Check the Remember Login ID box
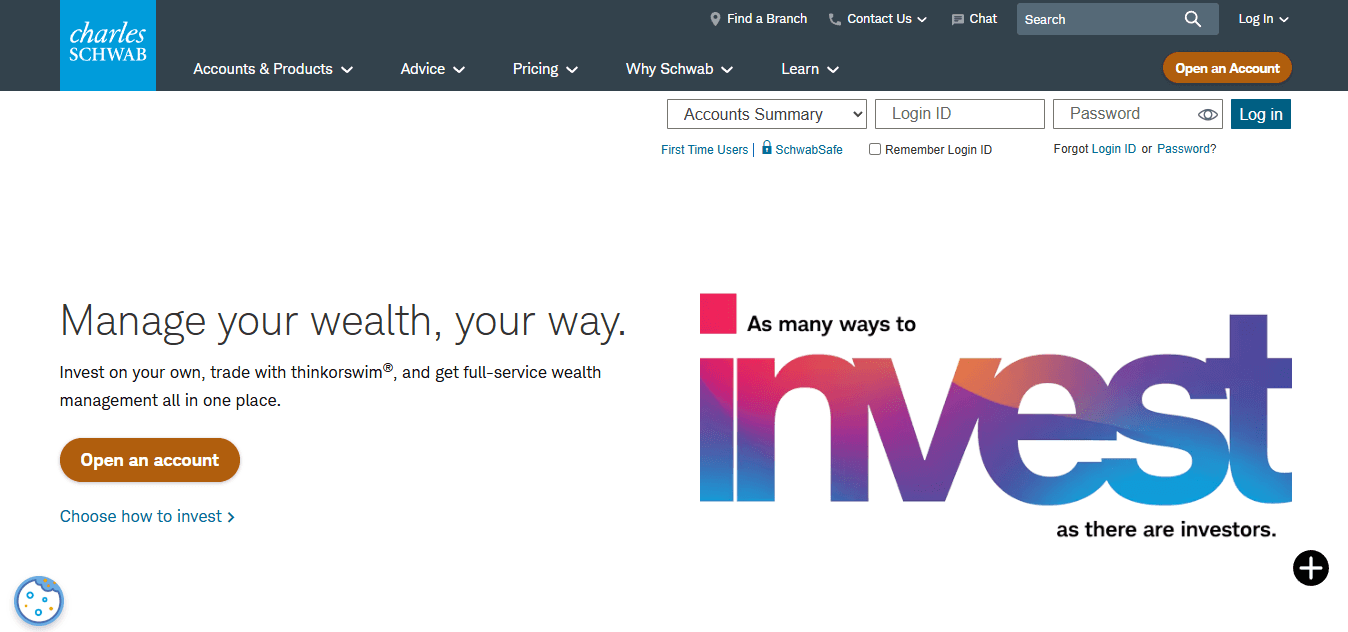1348x632 pixels. (x=875, y=148)
